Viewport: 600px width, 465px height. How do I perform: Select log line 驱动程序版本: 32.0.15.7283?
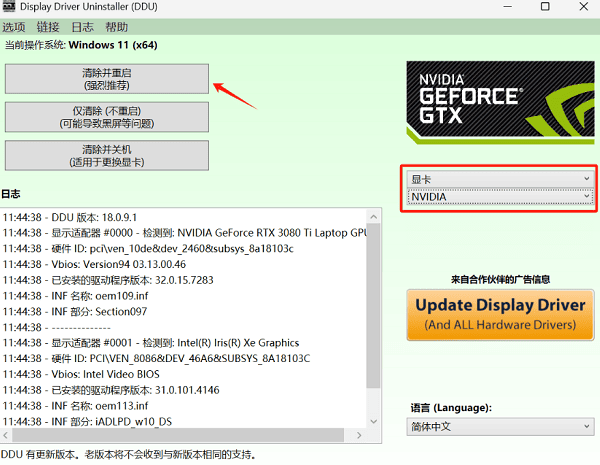coord(108,280)
